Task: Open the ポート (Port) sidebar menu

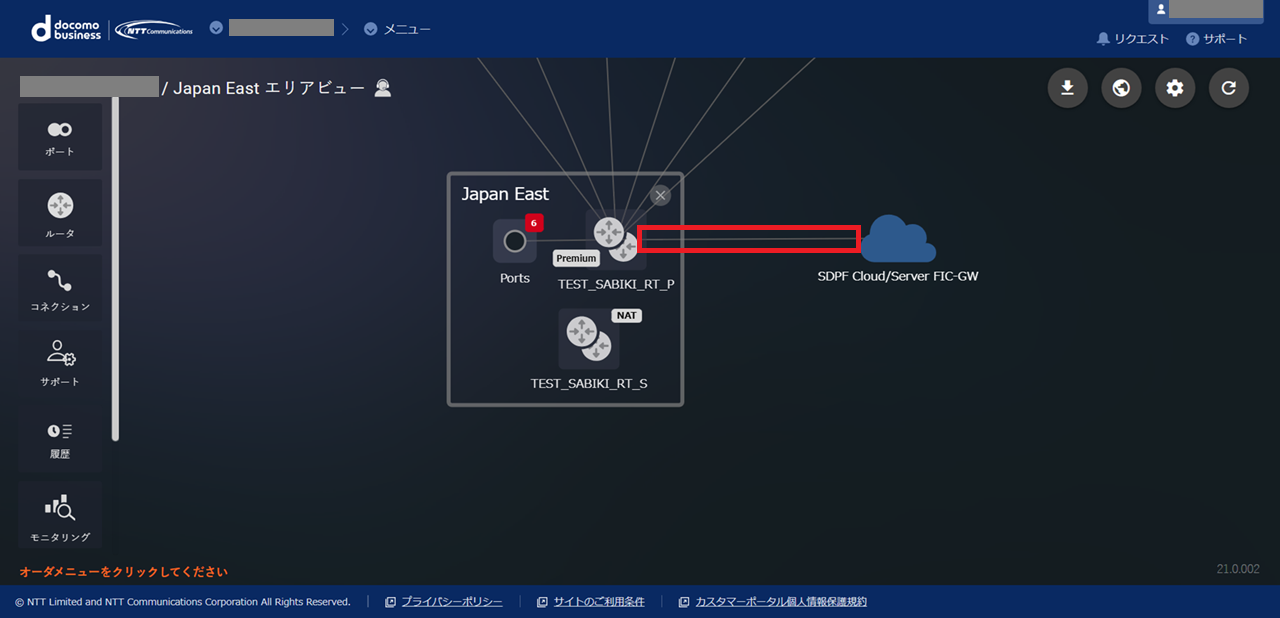Action: point(60,137)
